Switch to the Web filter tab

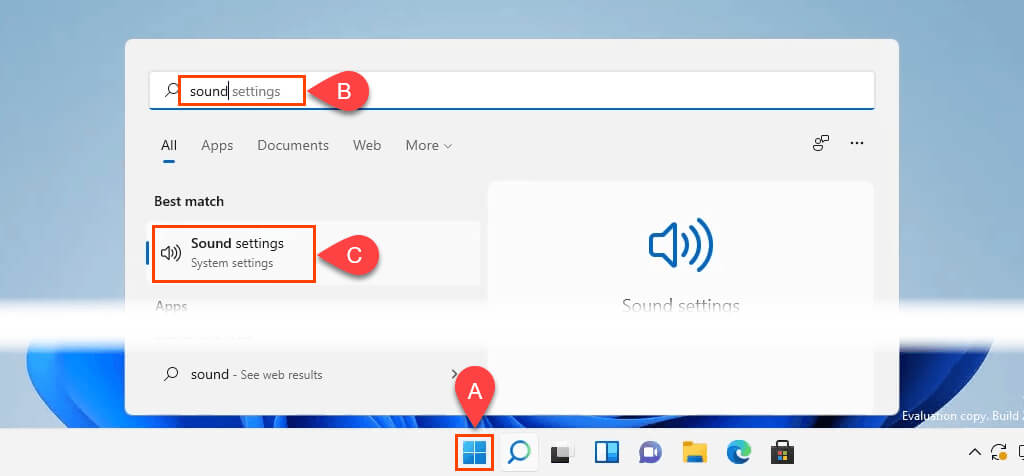point(367,145)
